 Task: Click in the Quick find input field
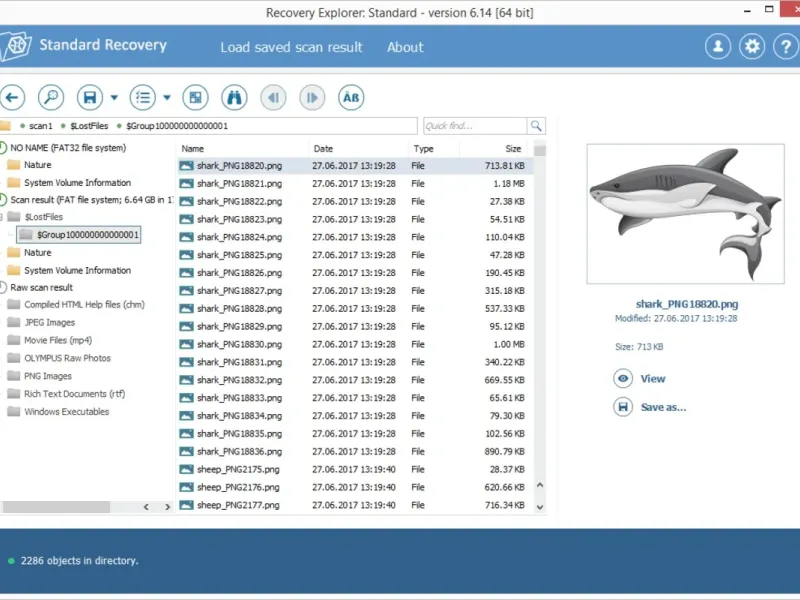[474, 126]
